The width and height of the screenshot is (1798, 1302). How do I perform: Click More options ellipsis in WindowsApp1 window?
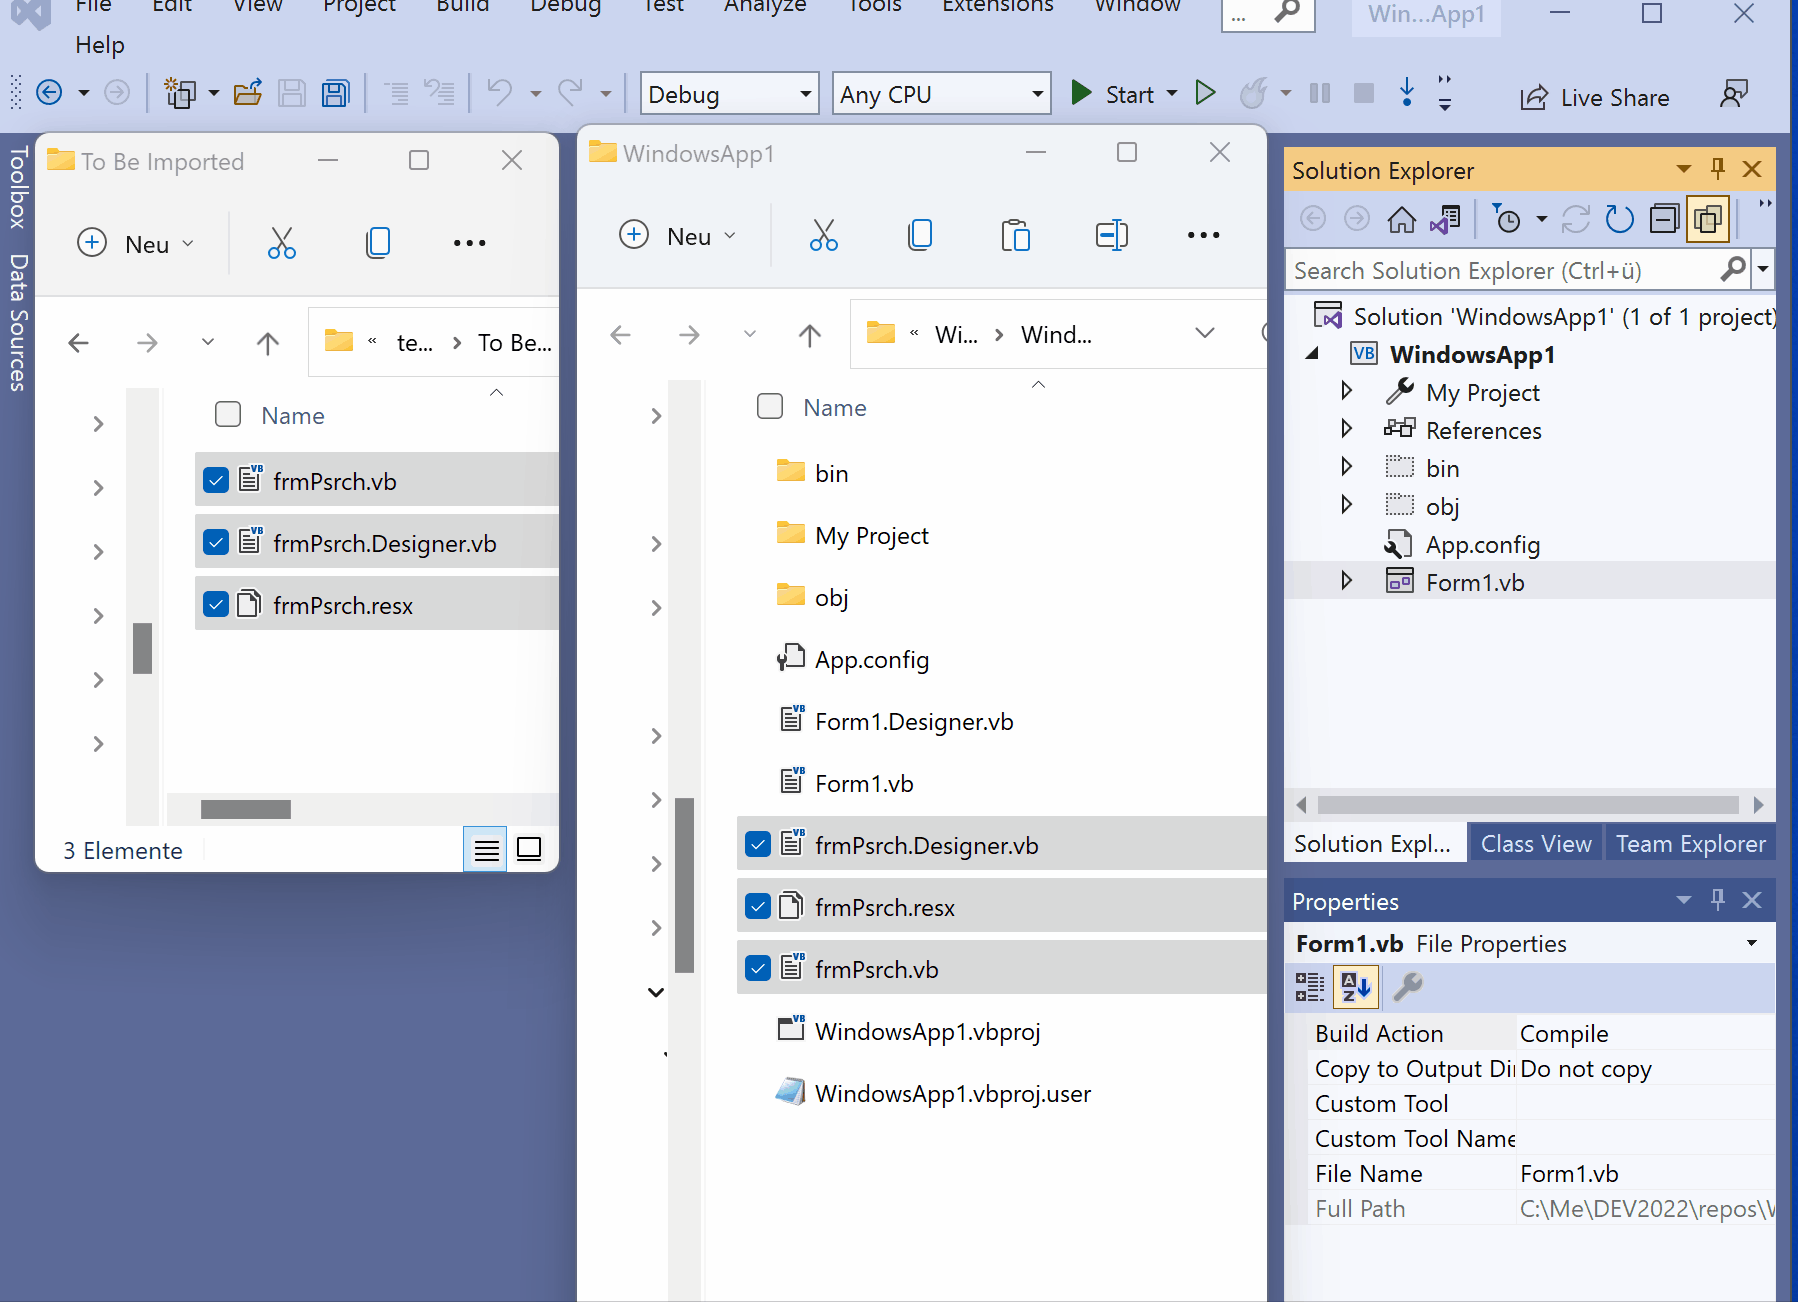(x=1203, y=235)
